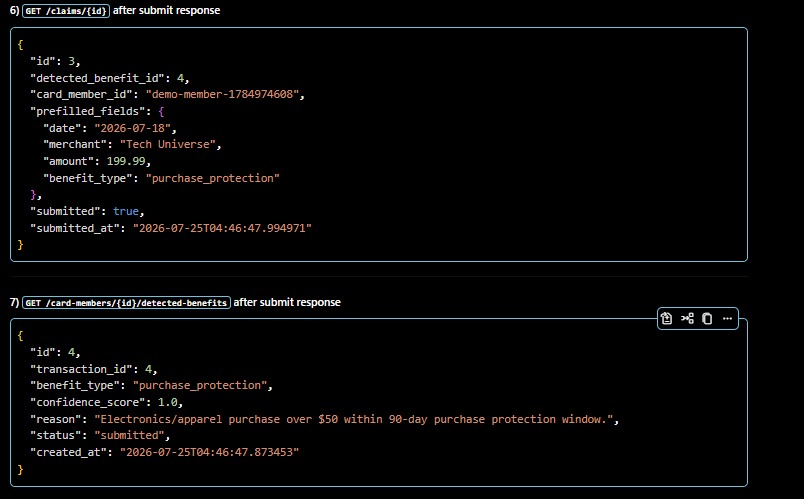The image size is (804, 499).
Task: Click the amount value 199.99
Action: click(x=126, y=161)
